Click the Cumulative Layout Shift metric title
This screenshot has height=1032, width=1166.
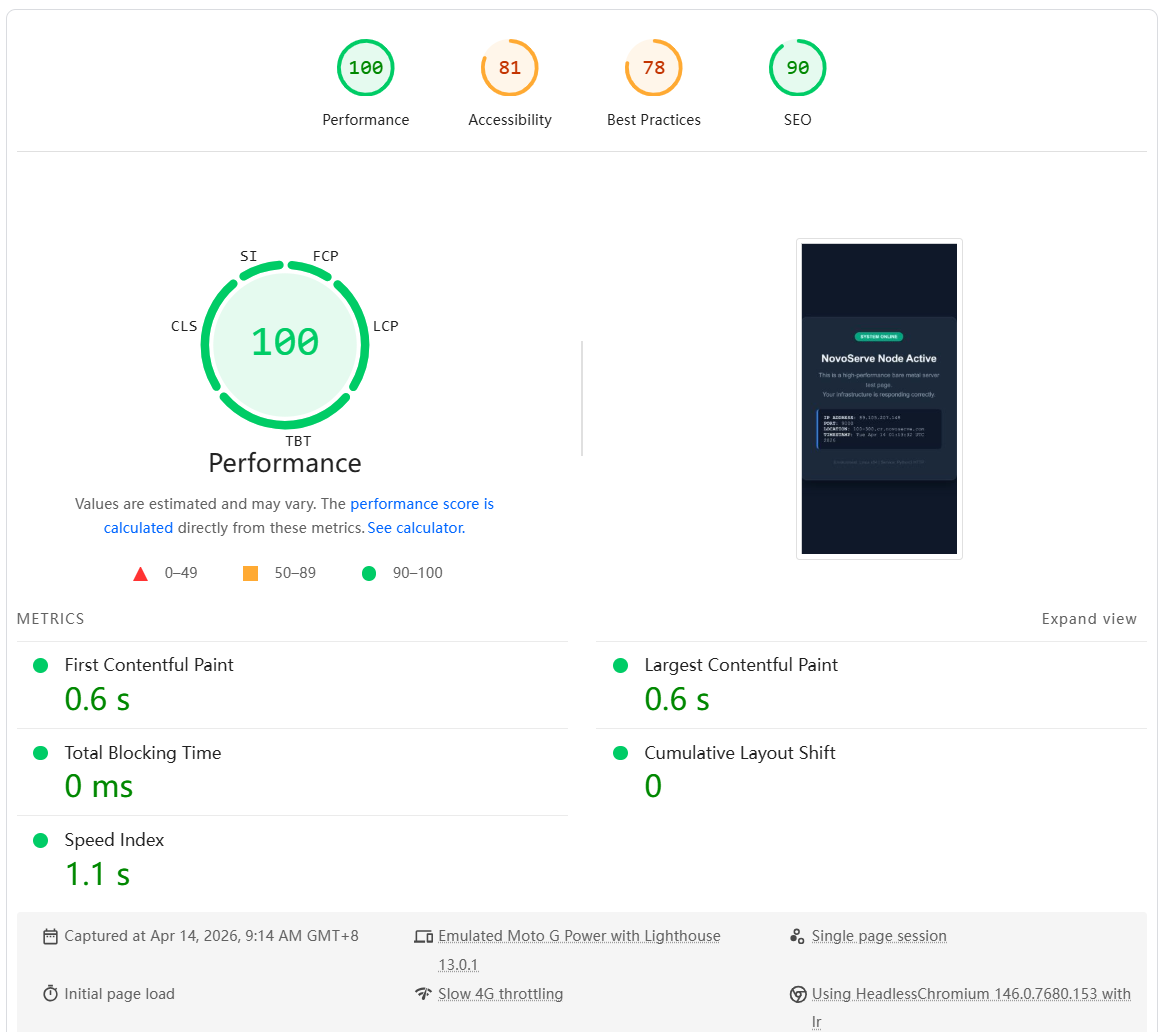pyautogui.click(x=740, y=752)
